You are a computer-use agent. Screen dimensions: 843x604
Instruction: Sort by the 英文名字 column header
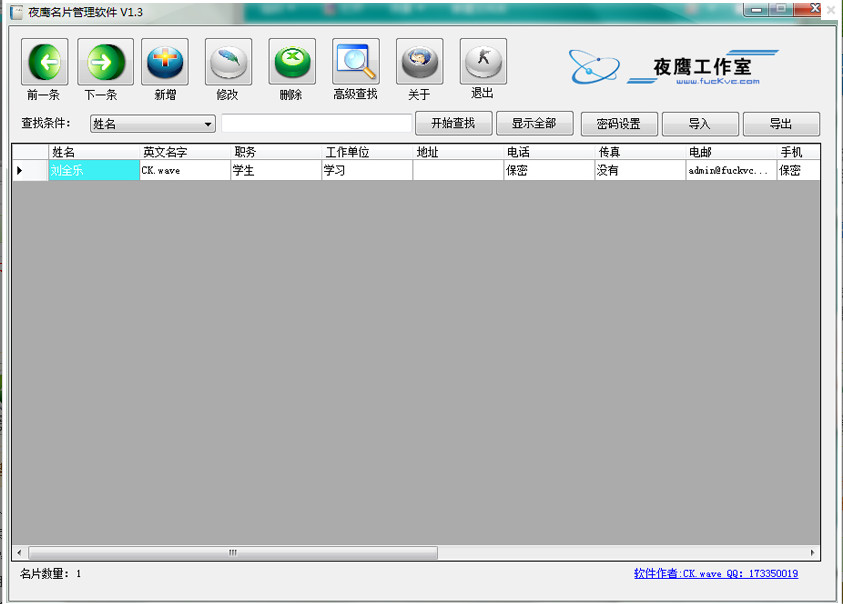pos(185,152)
